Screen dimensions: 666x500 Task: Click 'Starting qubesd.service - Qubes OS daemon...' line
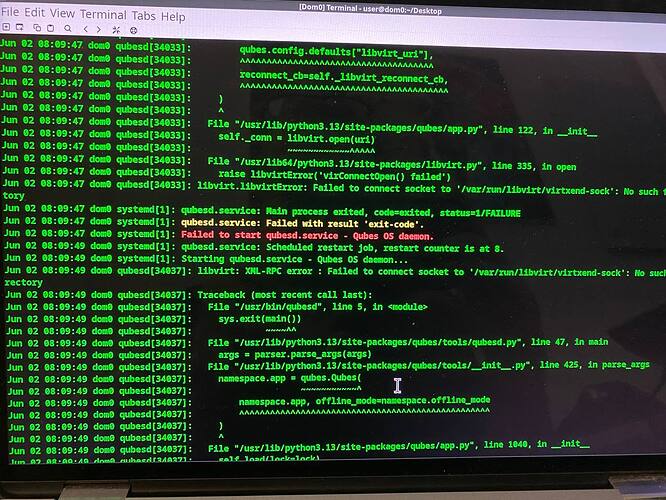[294, 259]
